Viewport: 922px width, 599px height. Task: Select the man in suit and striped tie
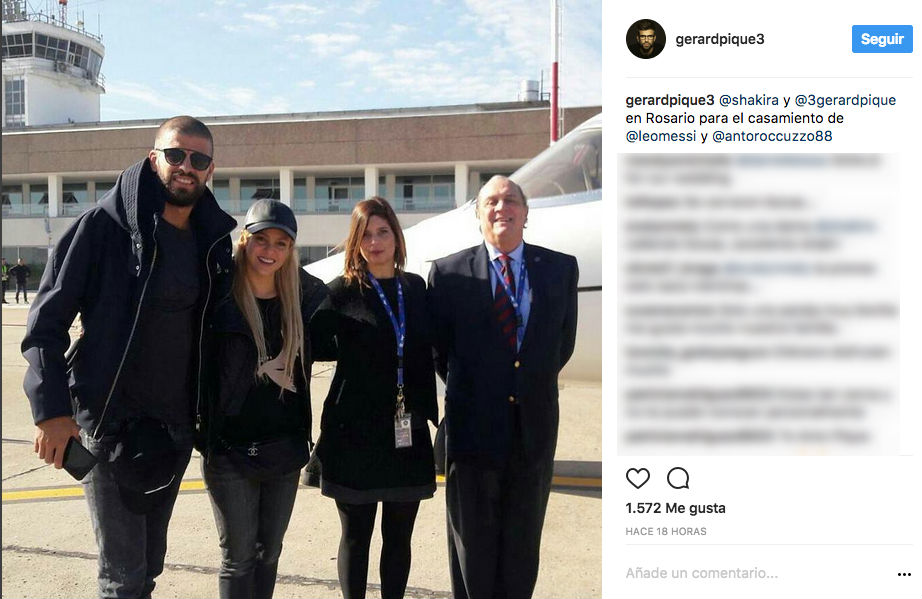(505, 388)
